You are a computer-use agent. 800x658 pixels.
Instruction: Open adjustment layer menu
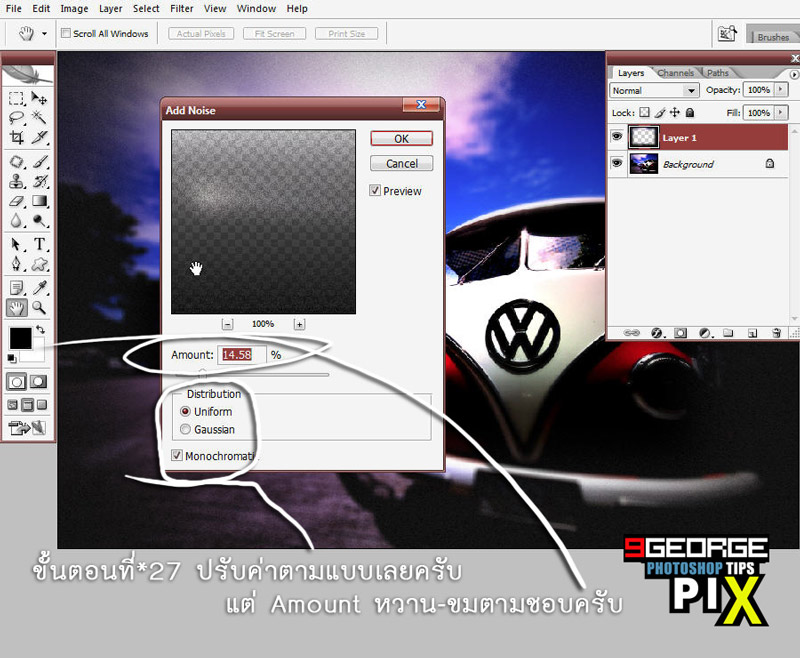point(705,333)
